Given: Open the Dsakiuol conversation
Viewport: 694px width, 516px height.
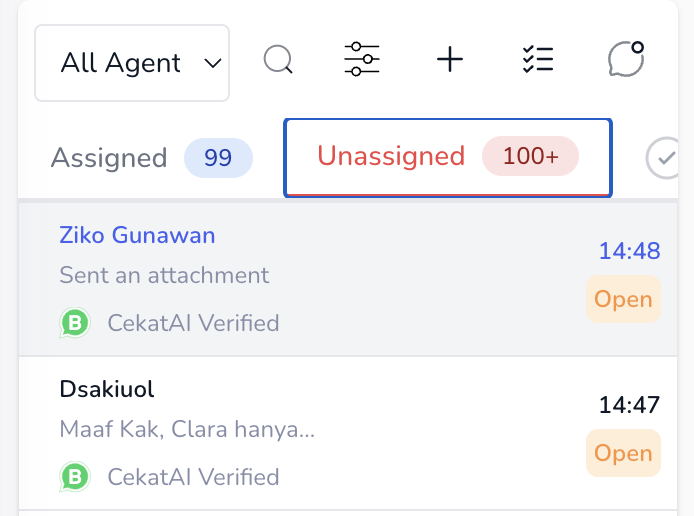Looking at the screenshot, I should [x=107, y=390].
